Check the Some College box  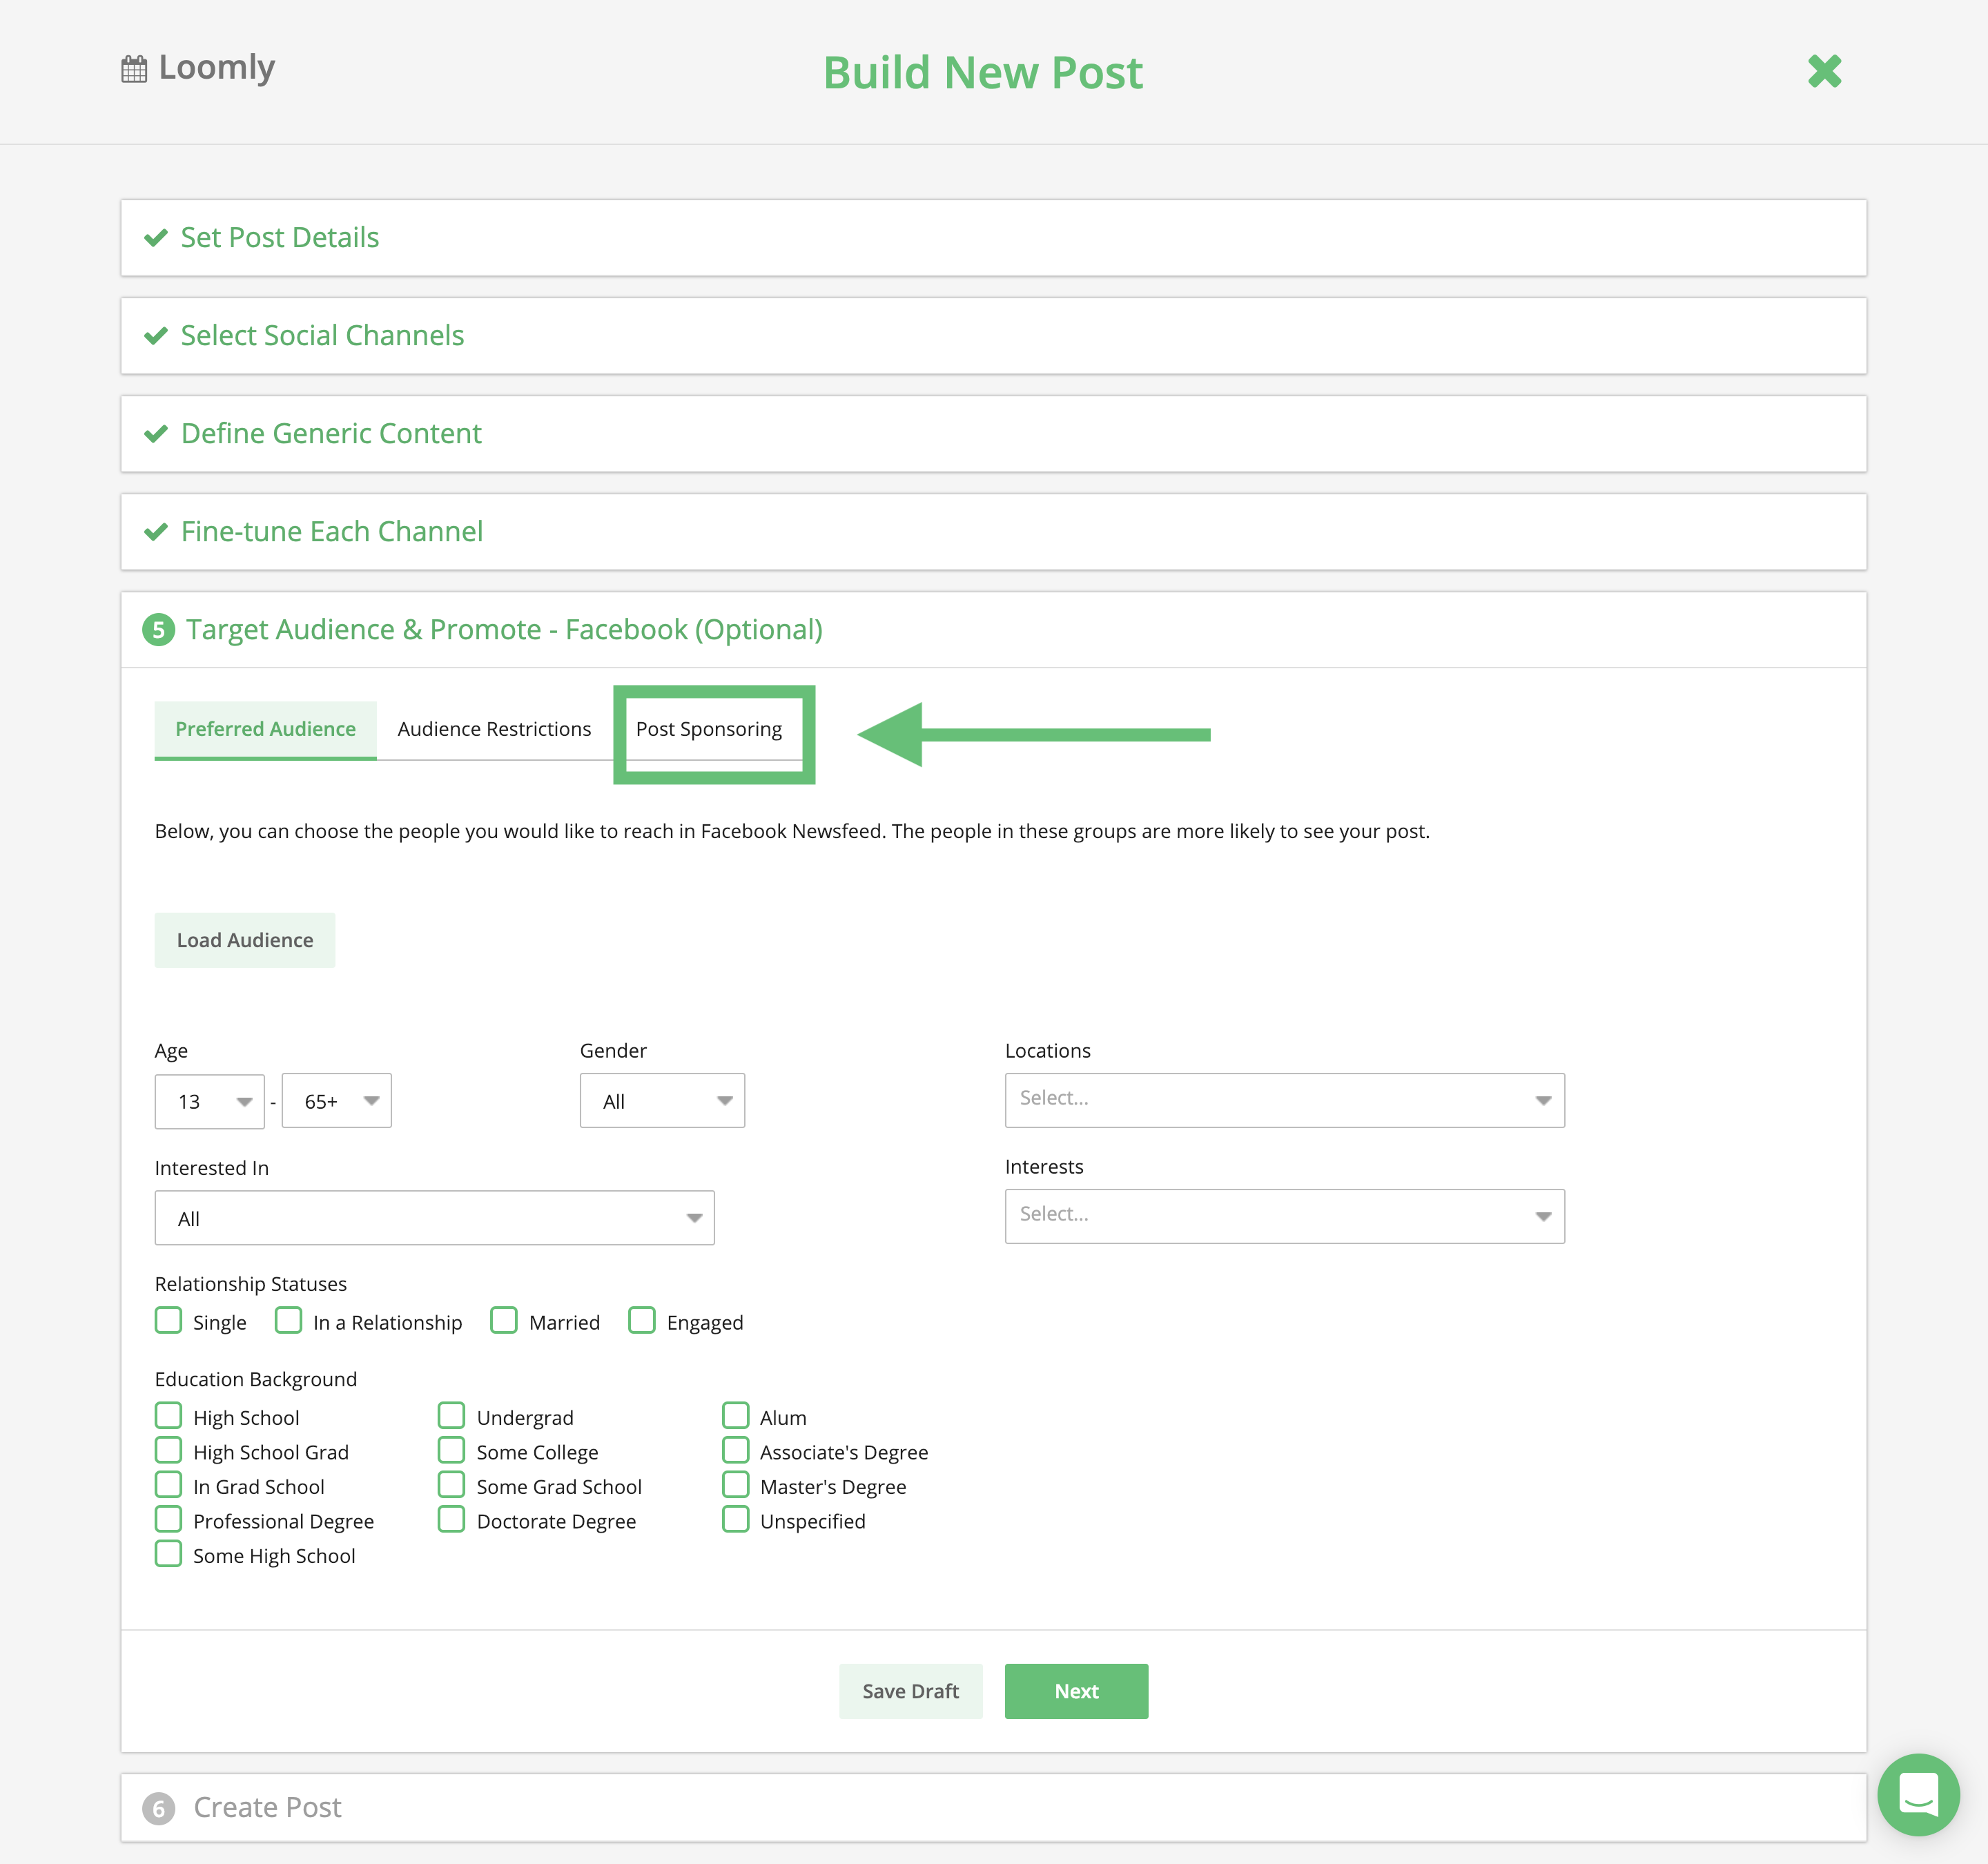(451, 1450)
